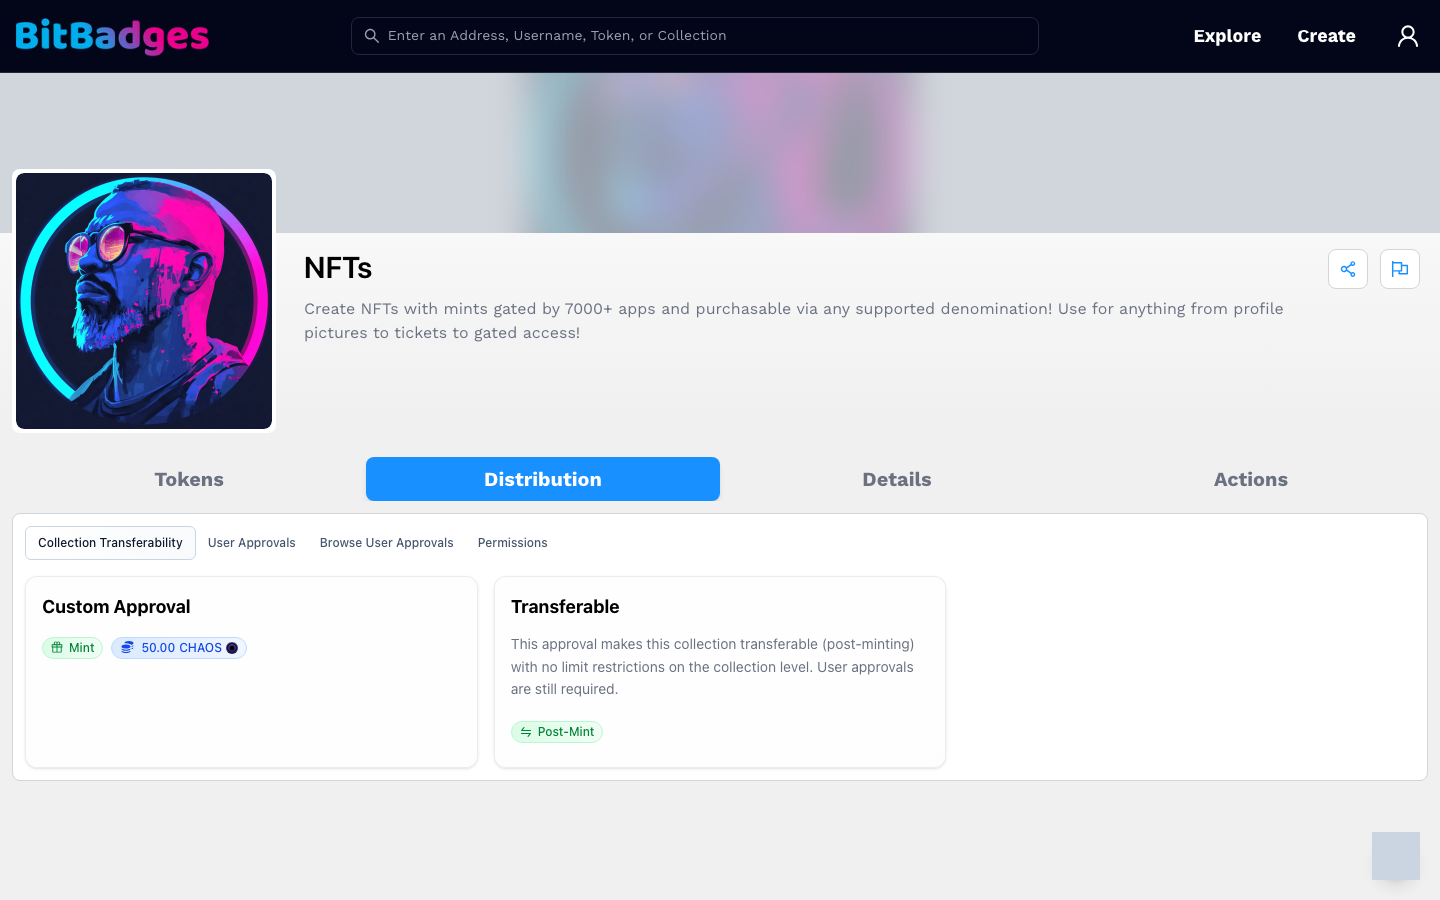Switch to the Details tab

[x=897, y=479]
